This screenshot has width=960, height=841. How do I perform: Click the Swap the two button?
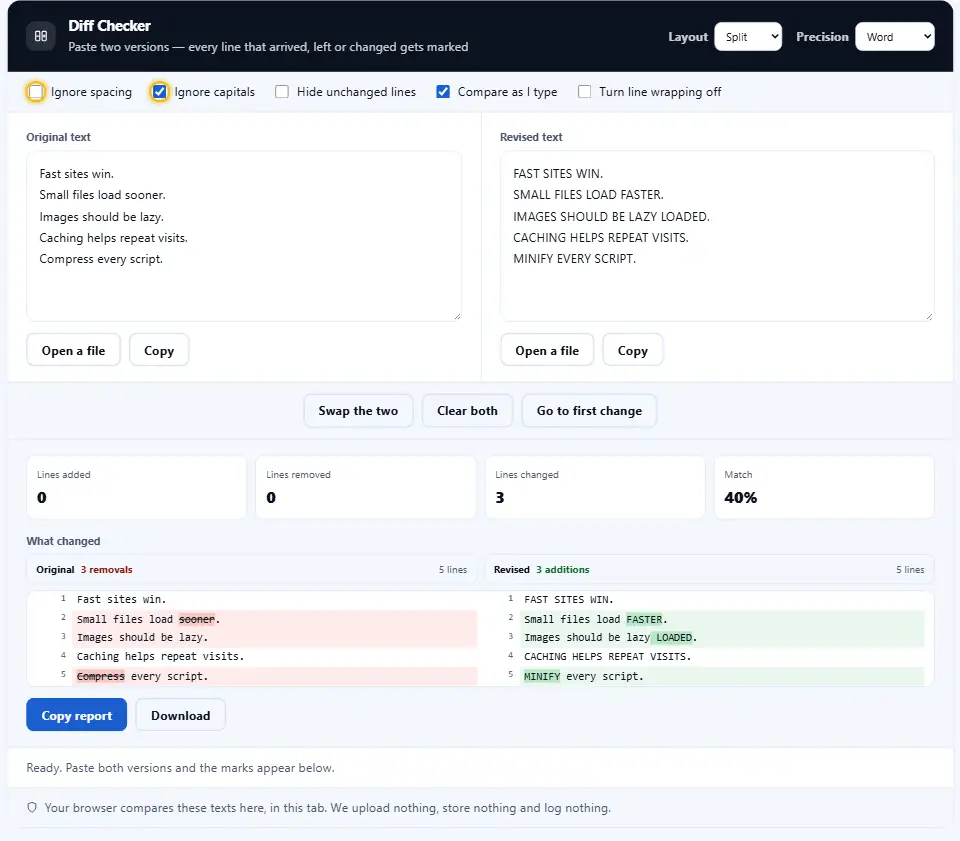coord(358,411)
